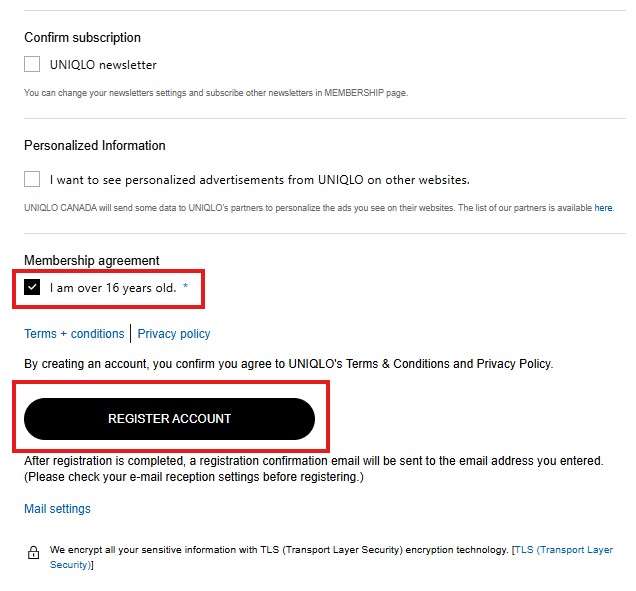Click the 'Membership agreement' heading
The width and height of the screenshot is (636, 591).
pyautogui.click(x=92, y=261)
